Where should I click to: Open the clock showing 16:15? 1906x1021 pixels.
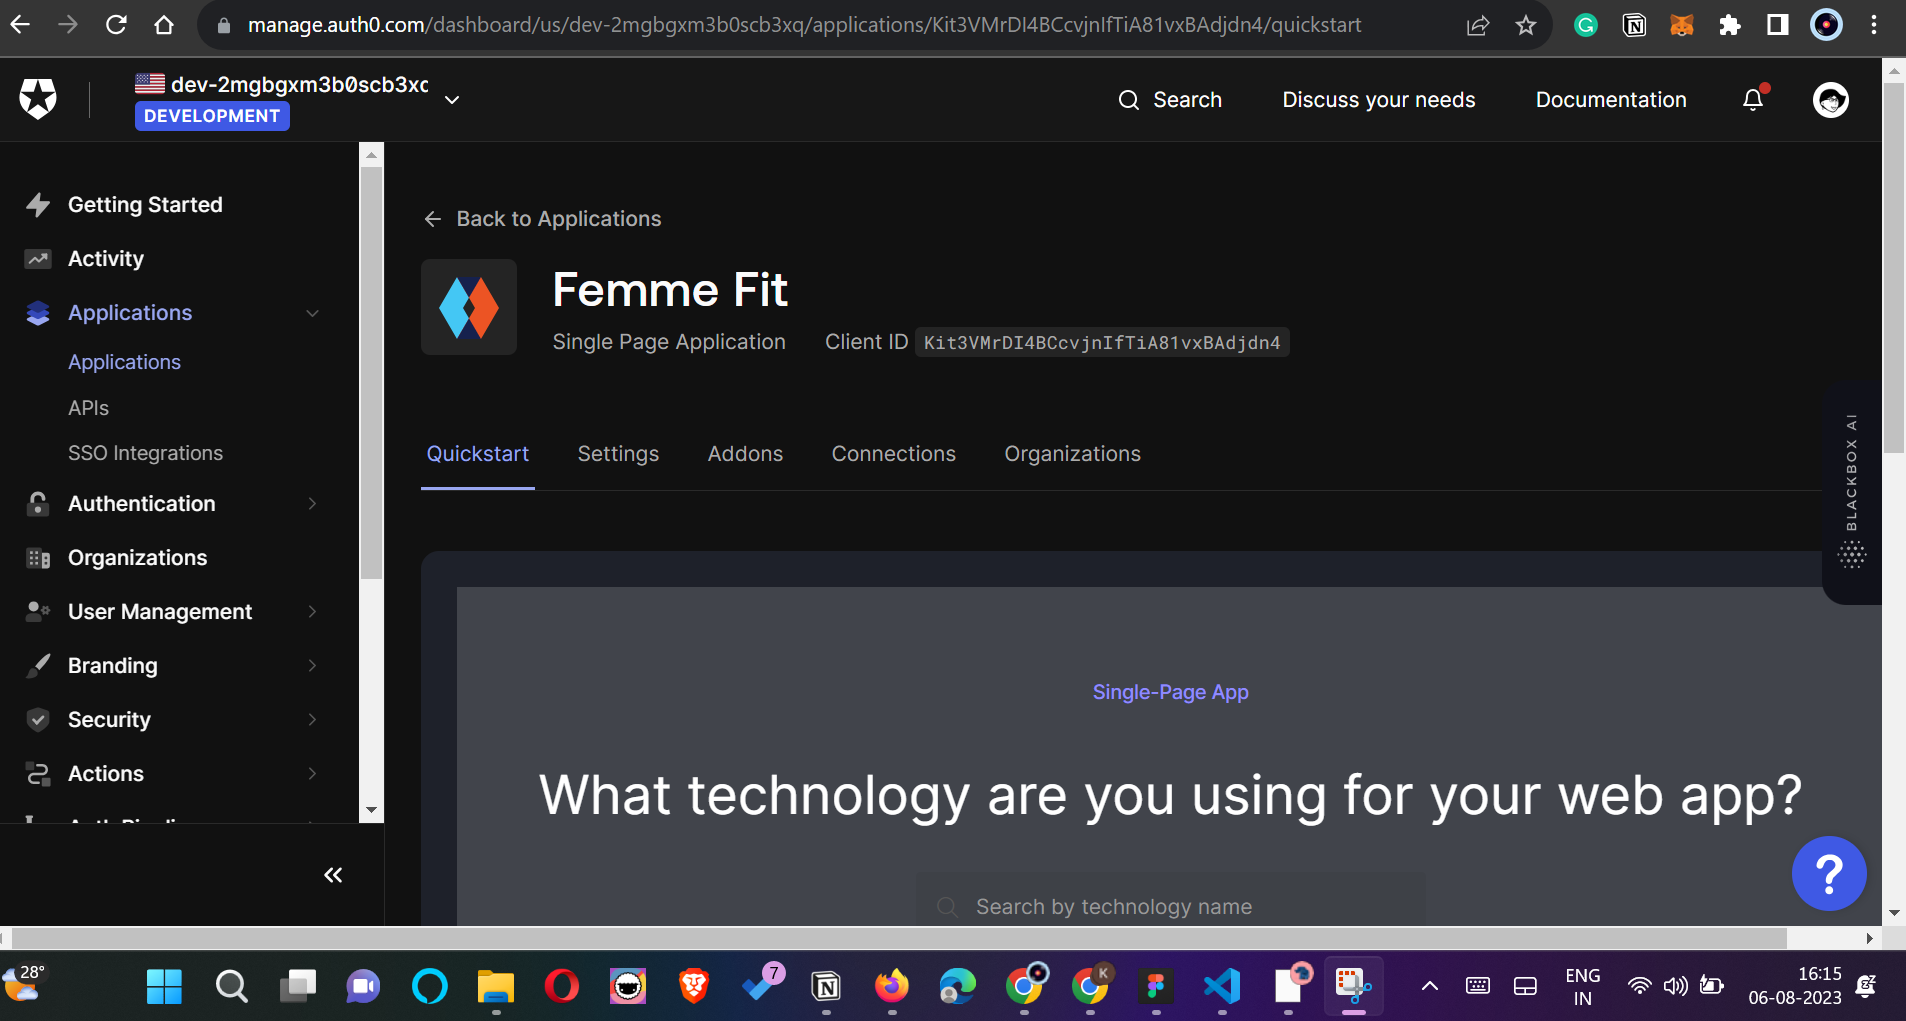point(1795,986)
